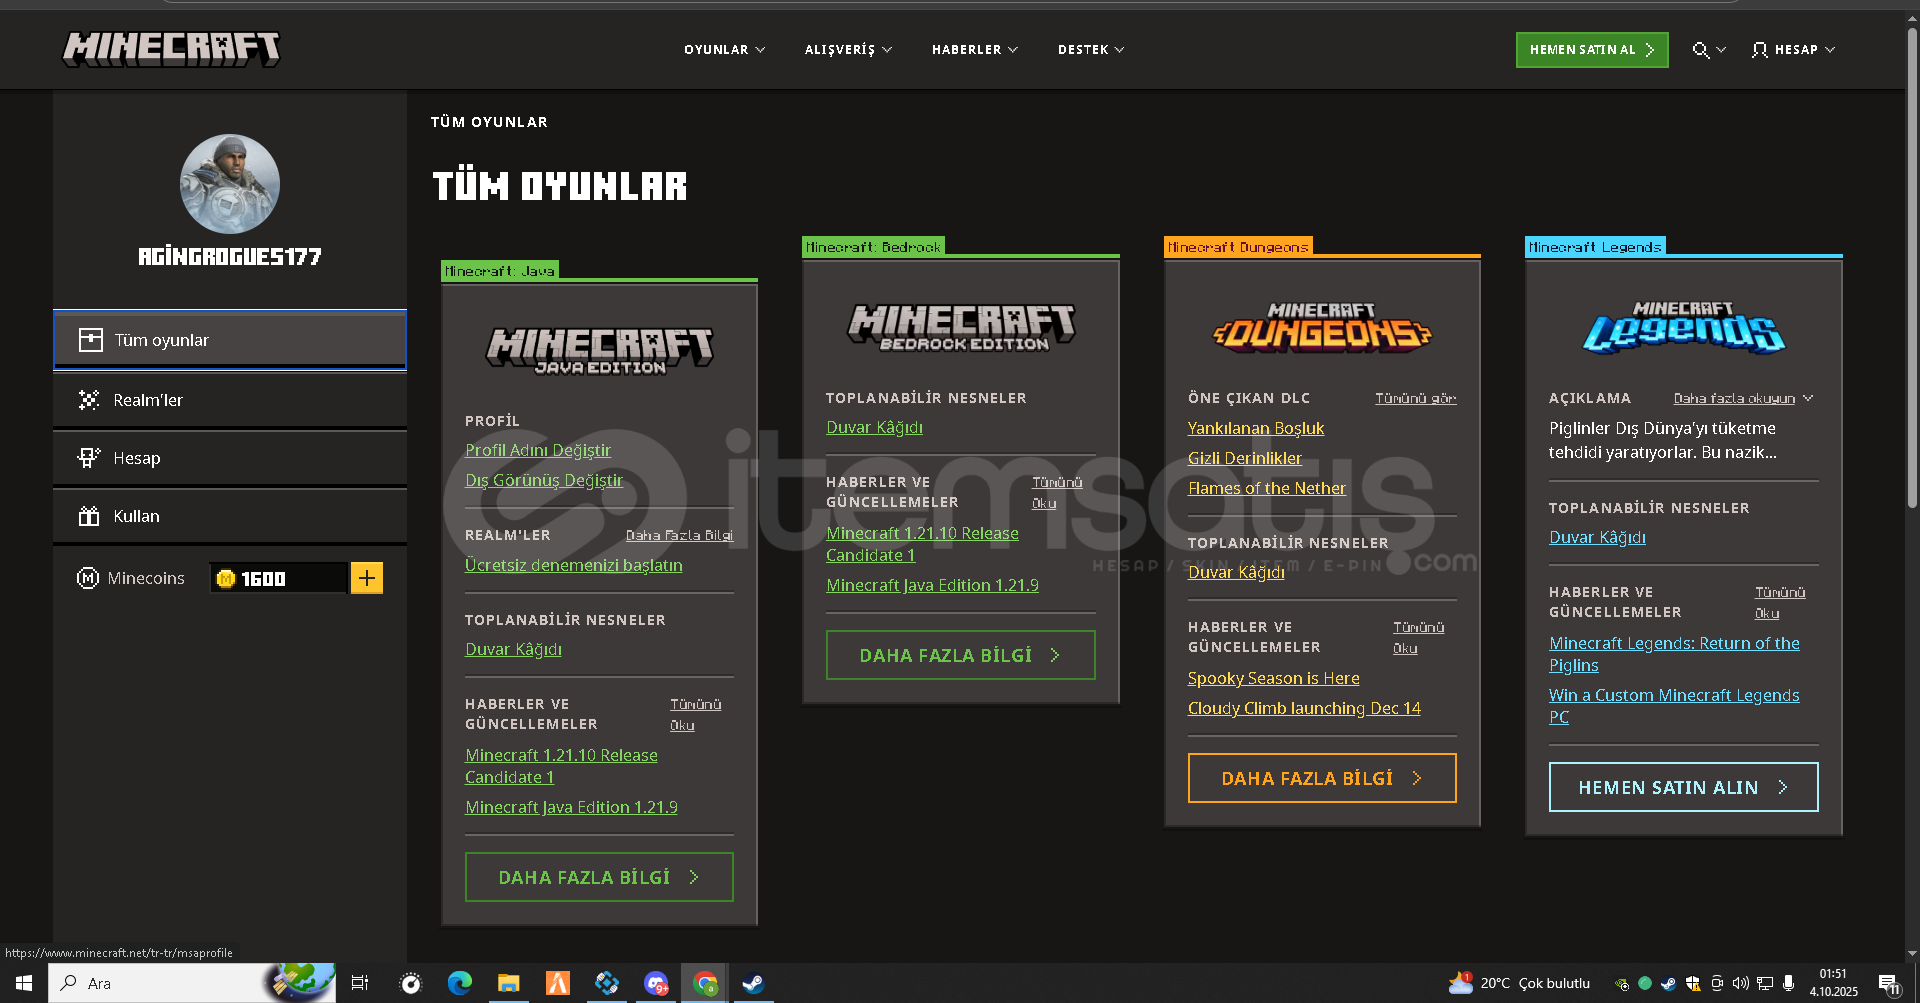This screenshot has height=1003, width=1920.
Task: Open the Profil Adını Değiştir link
Action: (538, 451)
